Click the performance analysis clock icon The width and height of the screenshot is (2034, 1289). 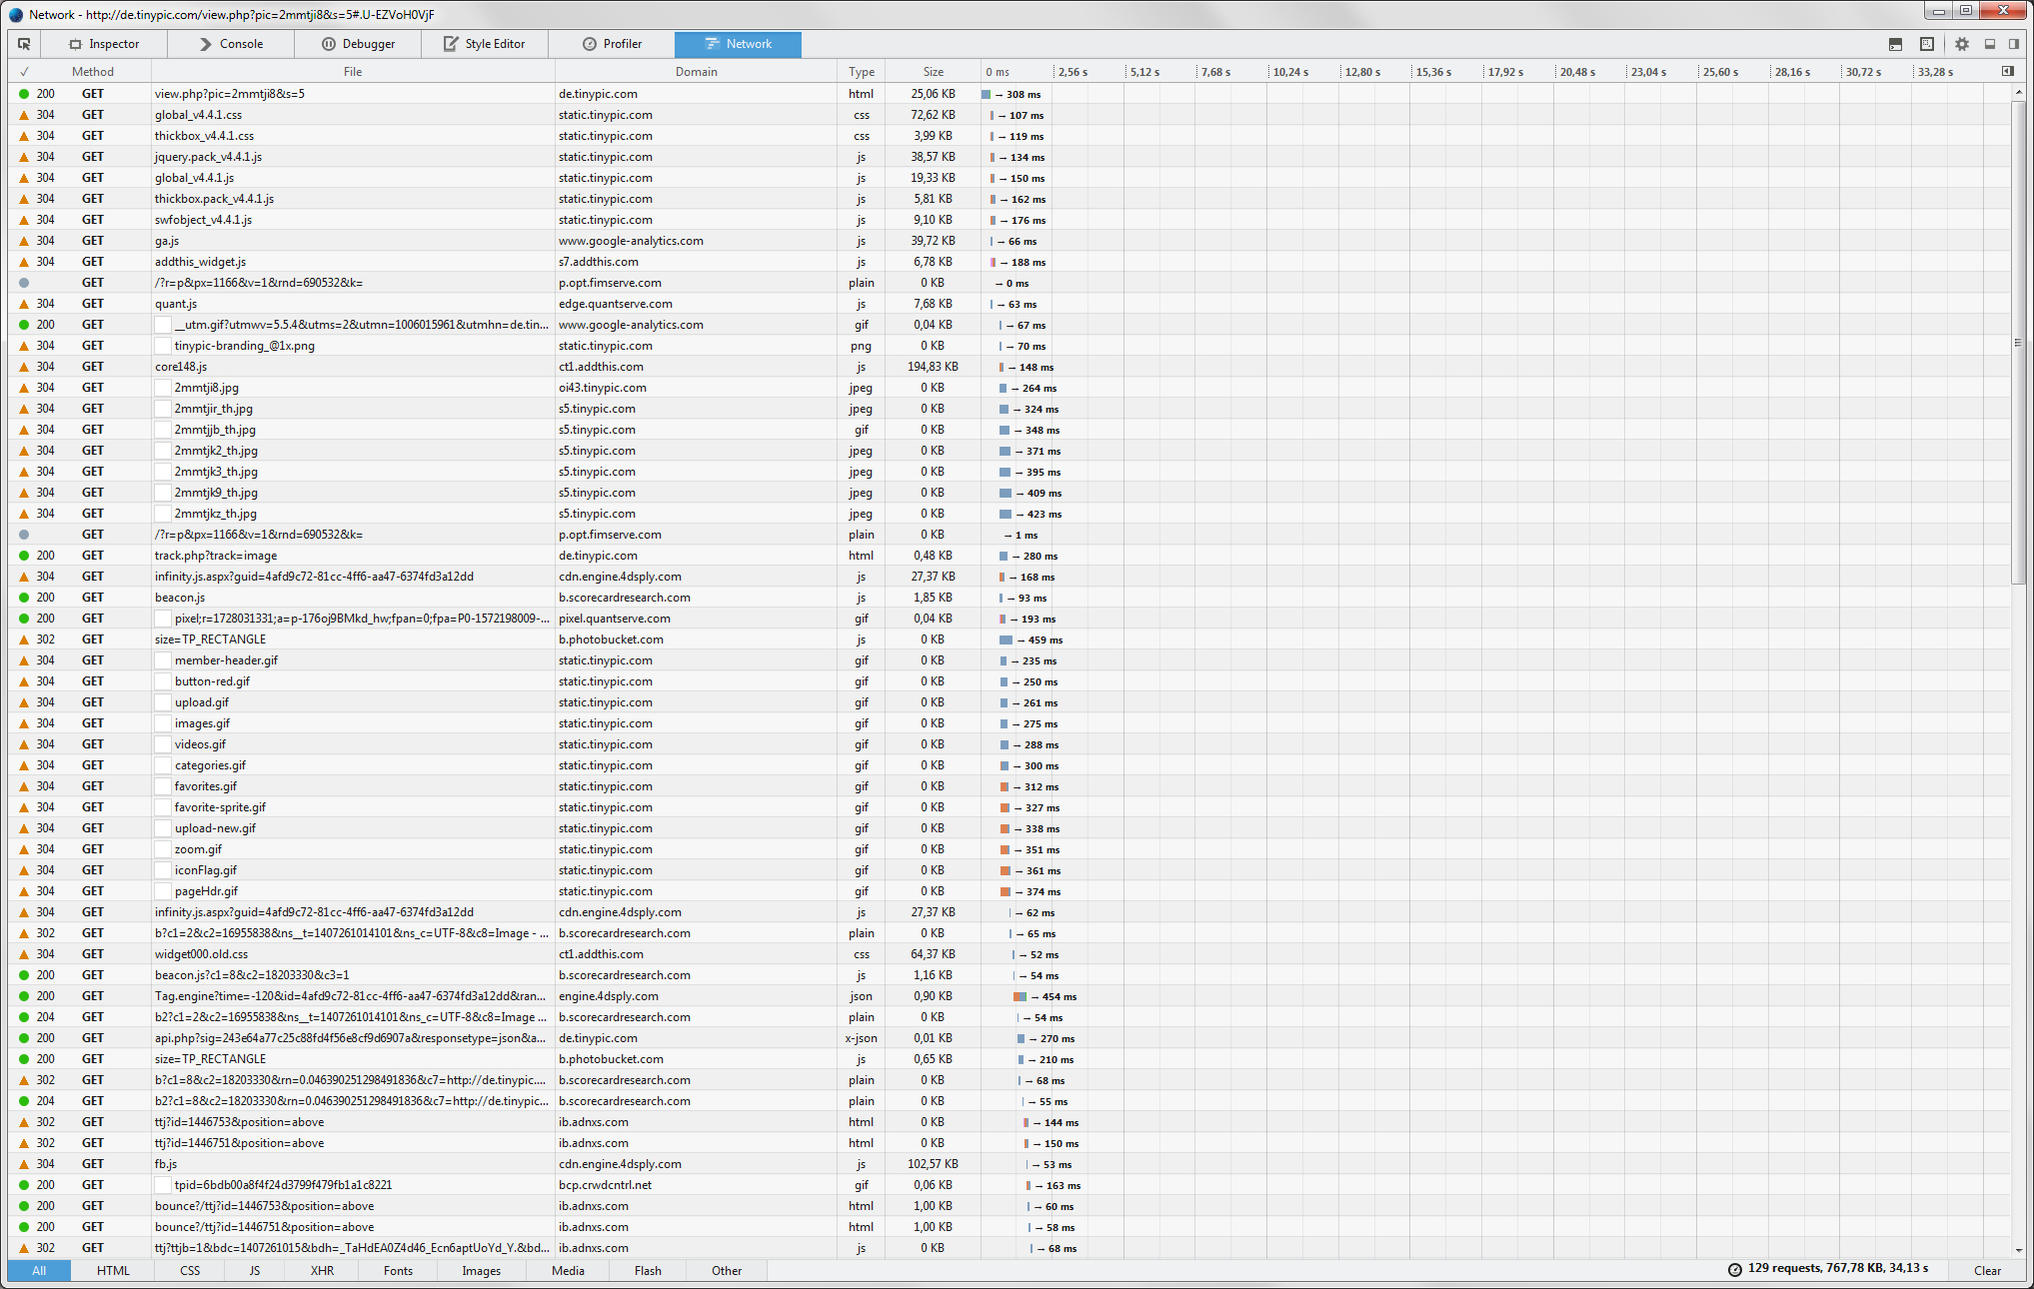[1735, 1269]
